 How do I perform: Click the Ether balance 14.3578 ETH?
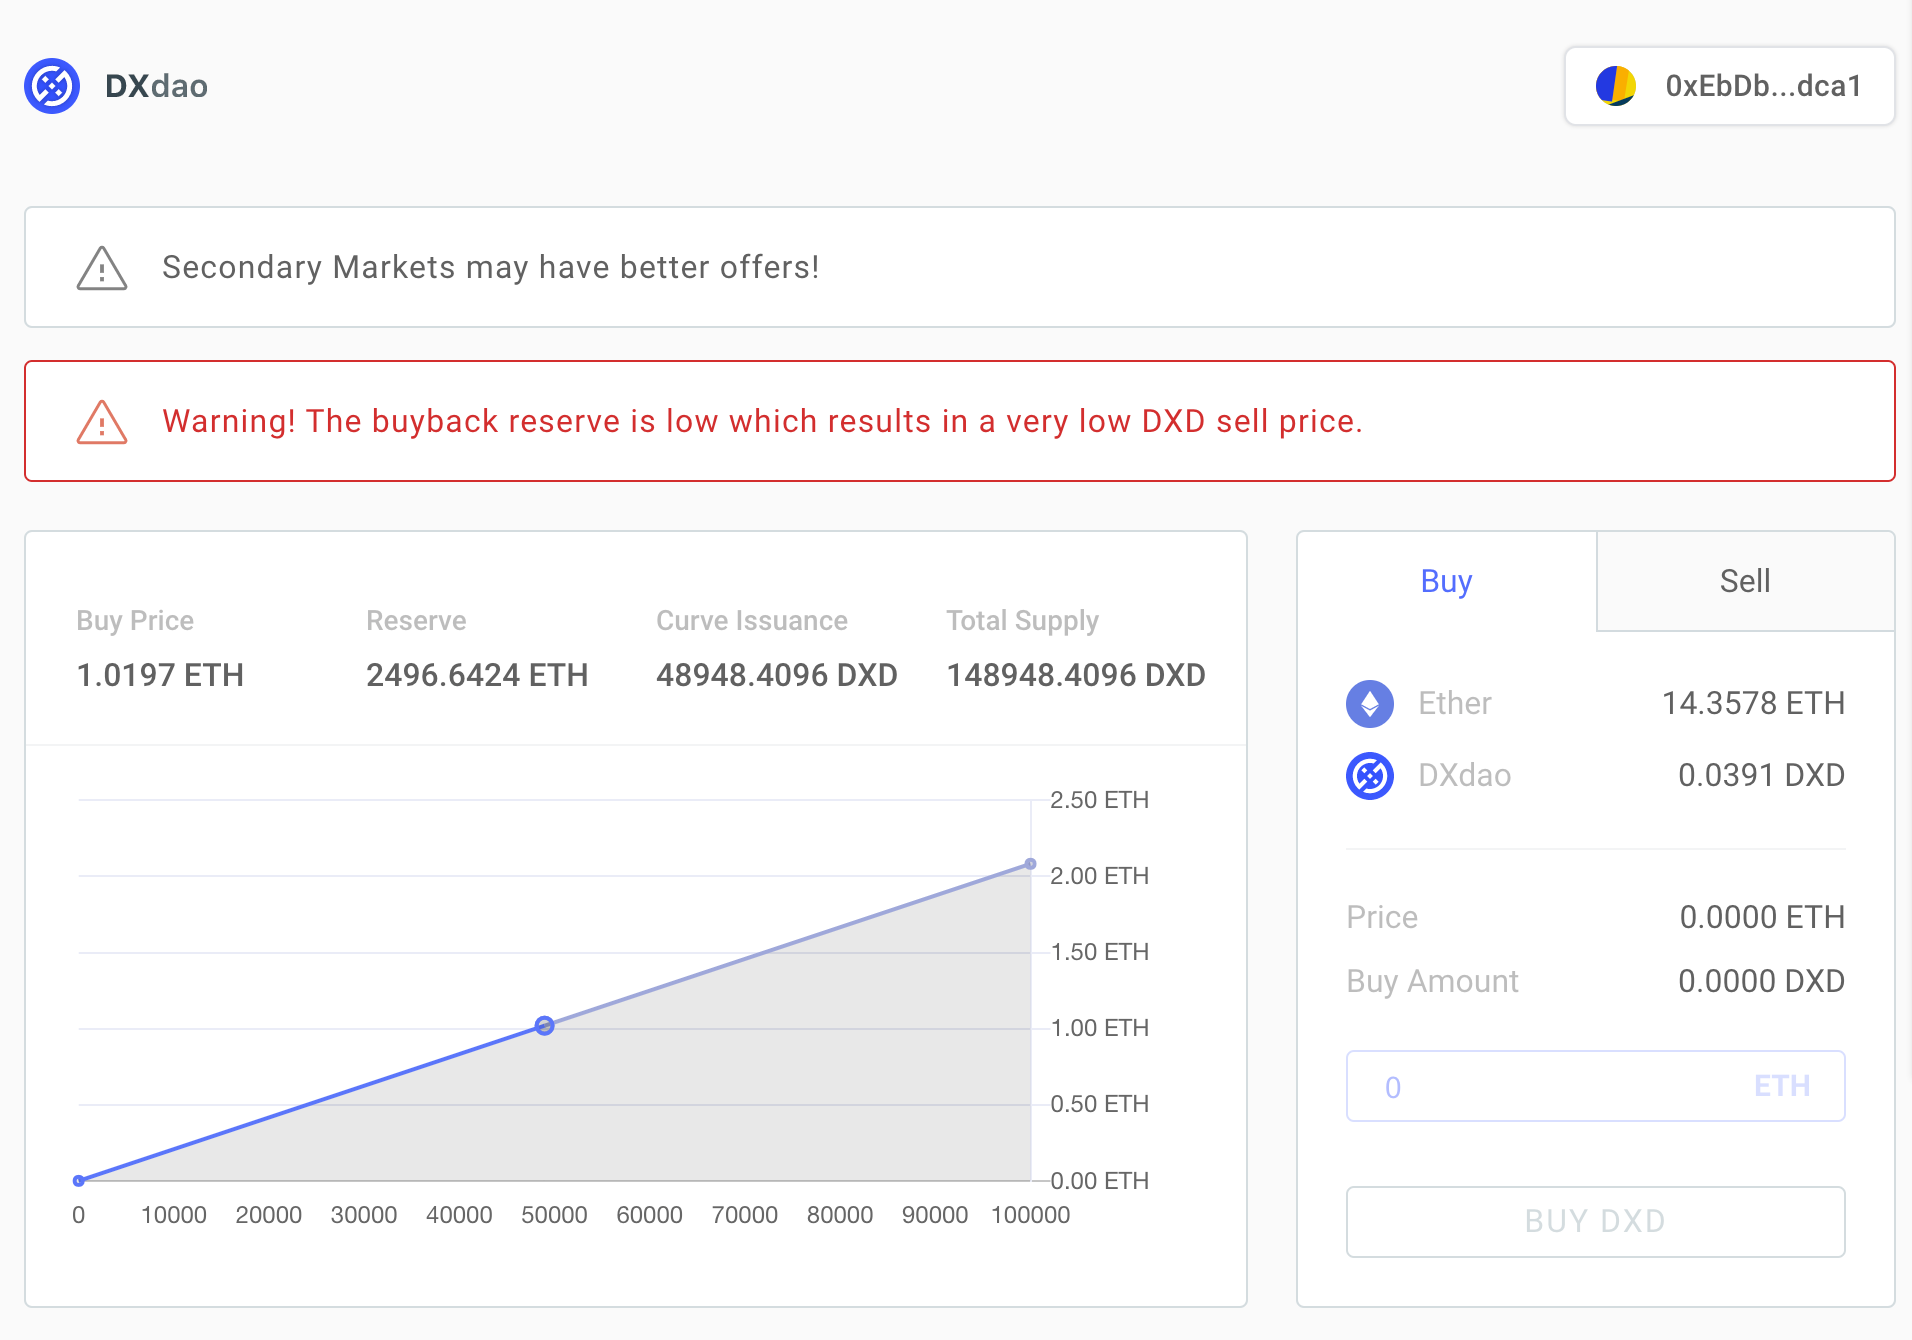click(x=1752, y=703)
